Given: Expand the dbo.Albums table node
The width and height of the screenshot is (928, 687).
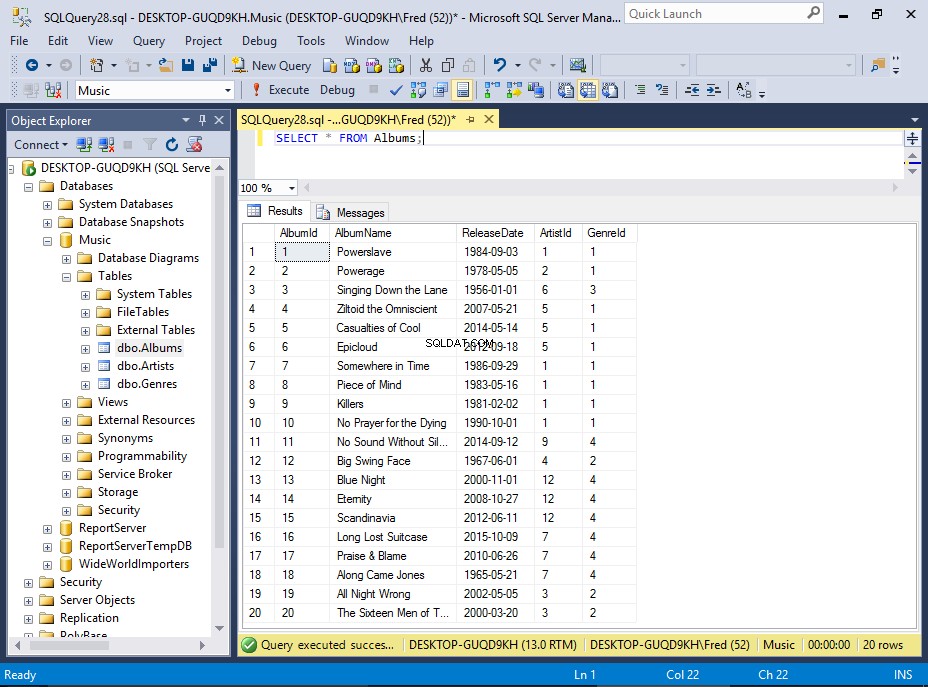Looking at the screenshot, I should click(x=85, y=349).
